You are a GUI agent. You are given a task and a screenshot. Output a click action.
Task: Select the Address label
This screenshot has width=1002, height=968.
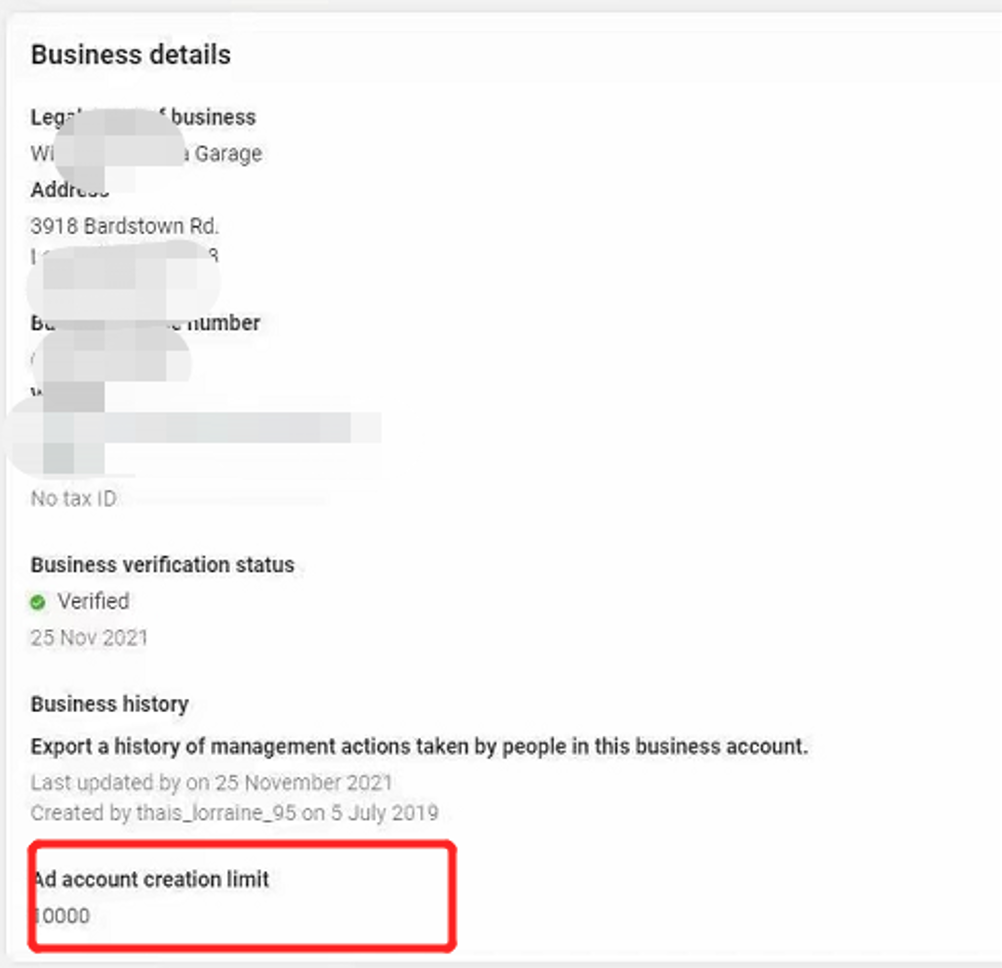pos(69,190)
